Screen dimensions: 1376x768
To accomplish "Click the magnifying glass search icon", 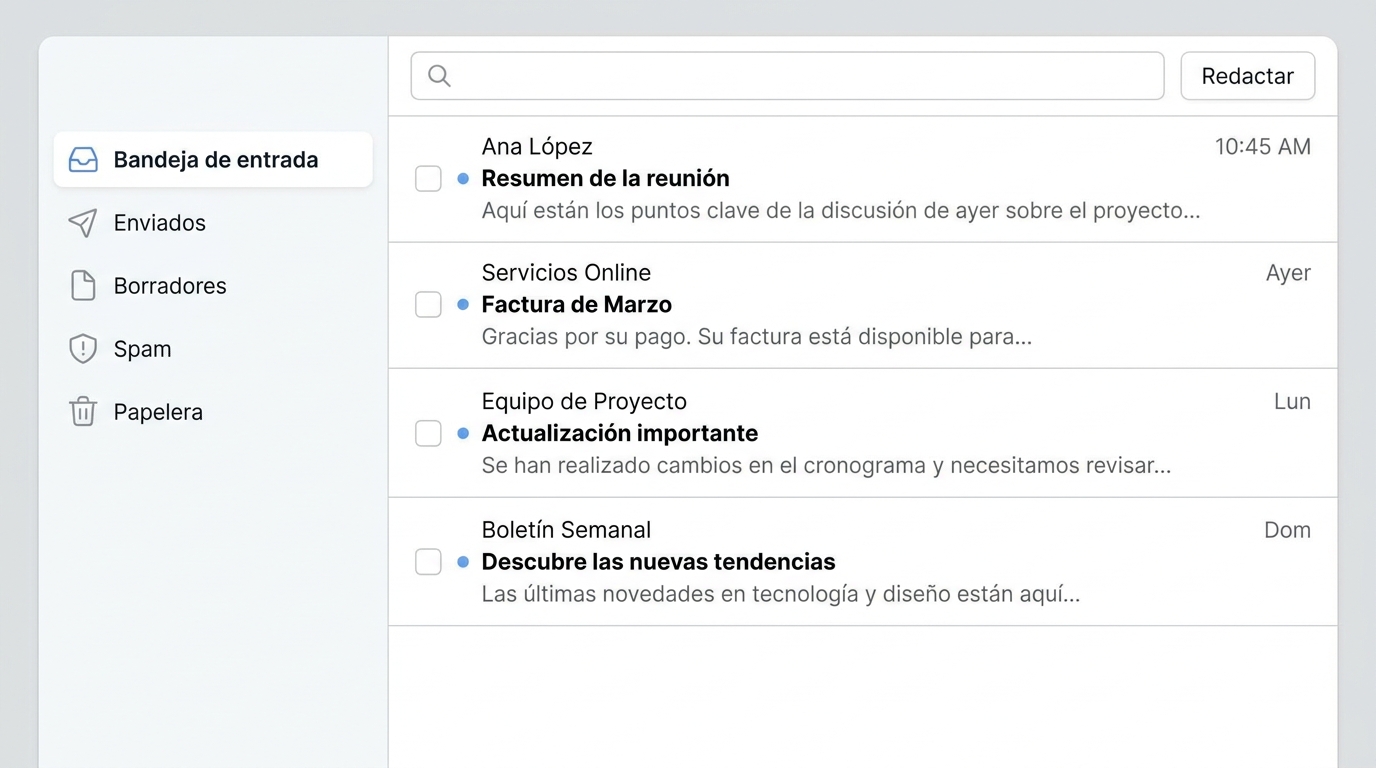I will coord(439,76).
